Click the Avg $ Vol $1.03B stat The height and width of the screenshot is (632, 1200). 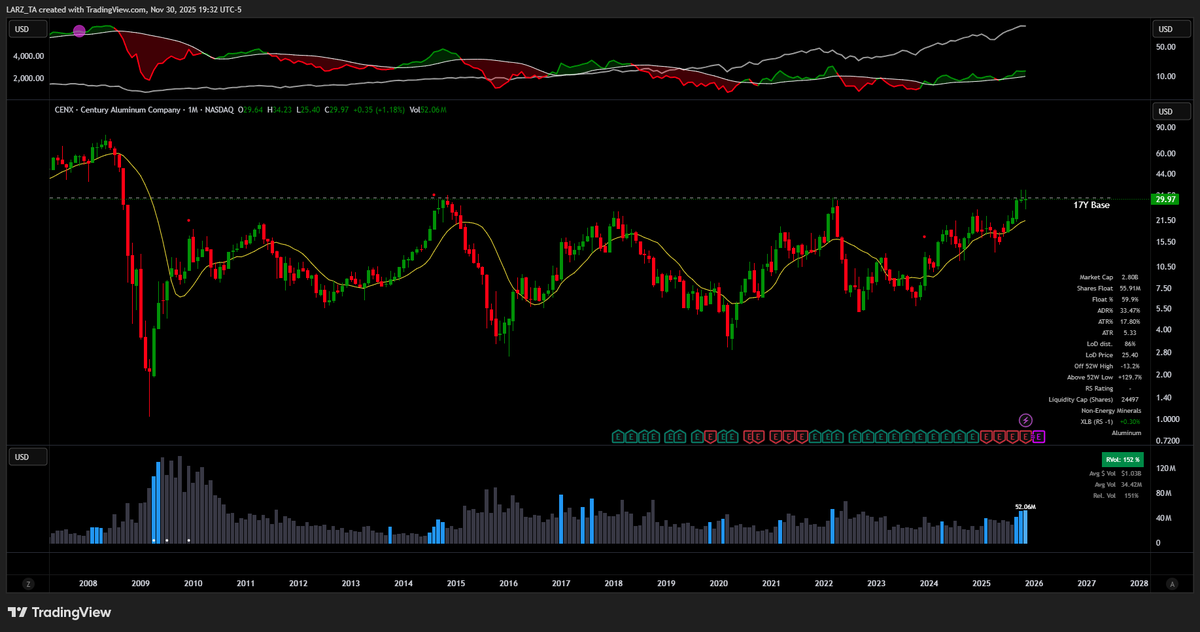point(1116,472)
